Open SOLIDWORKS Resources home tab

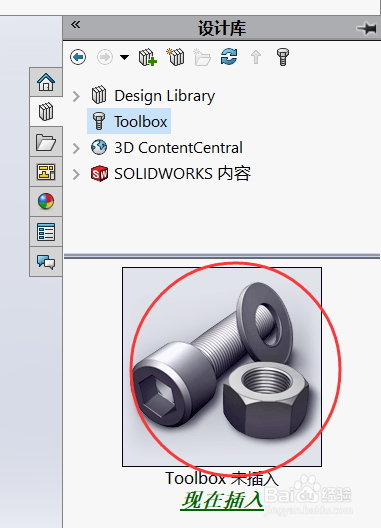pos(46,82)
